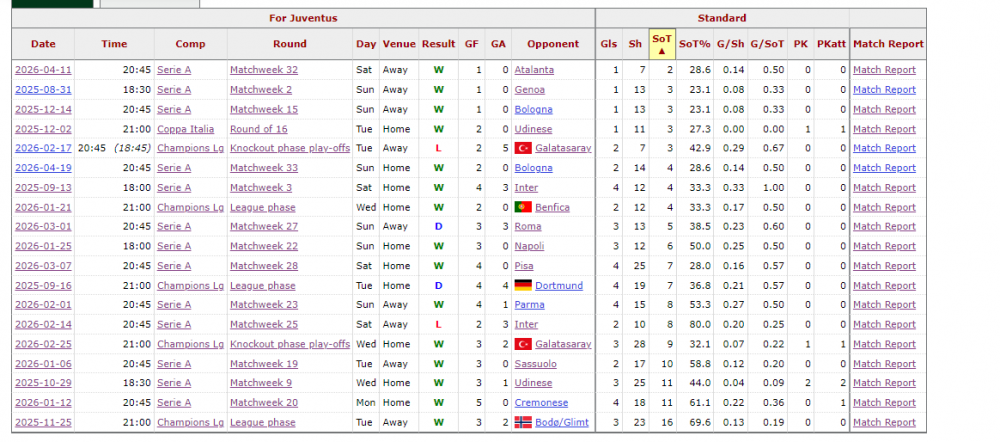Sort table by the Date column header

coord(43,44)
